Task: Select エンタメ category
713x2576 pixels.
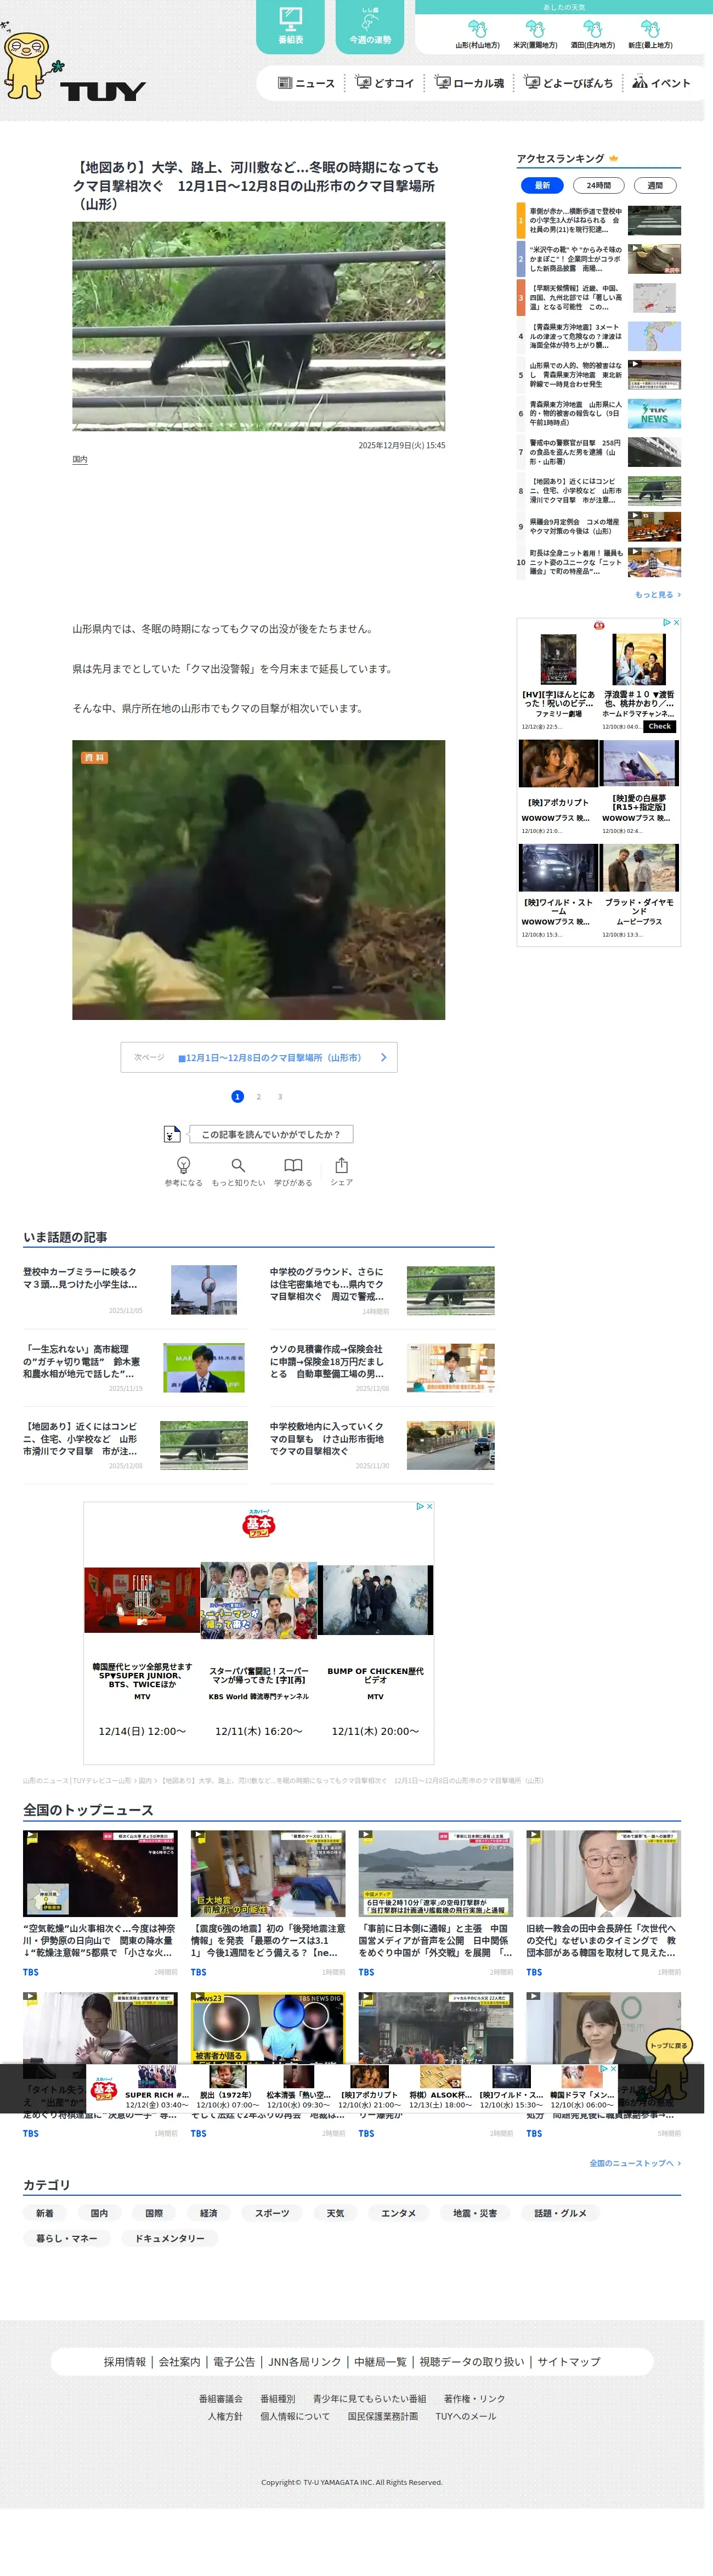Action: (x=398, y=2213)
